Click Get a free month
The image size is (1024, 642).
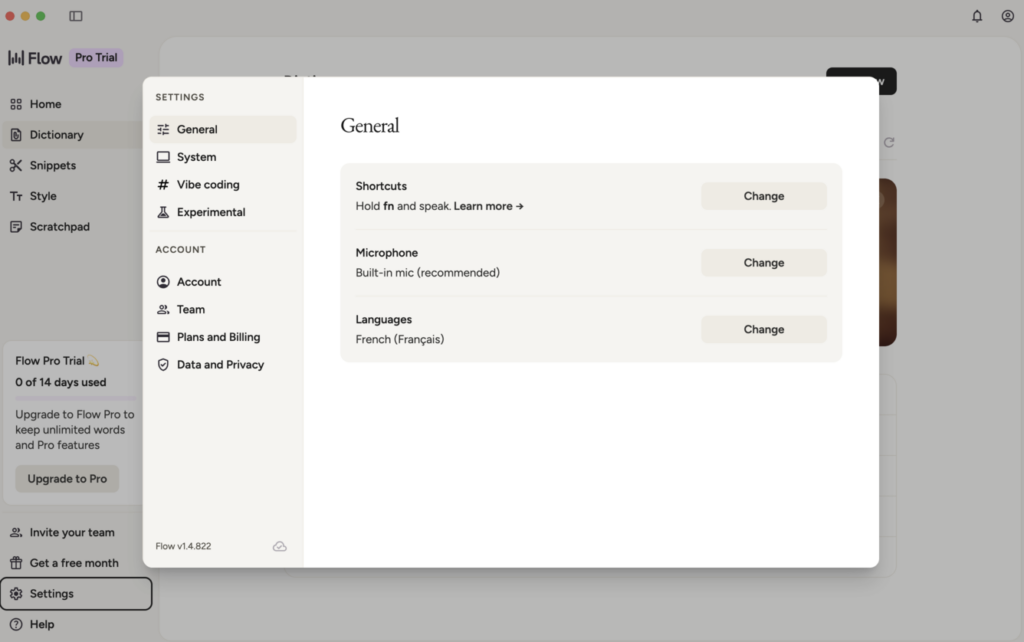click(62, 563)
